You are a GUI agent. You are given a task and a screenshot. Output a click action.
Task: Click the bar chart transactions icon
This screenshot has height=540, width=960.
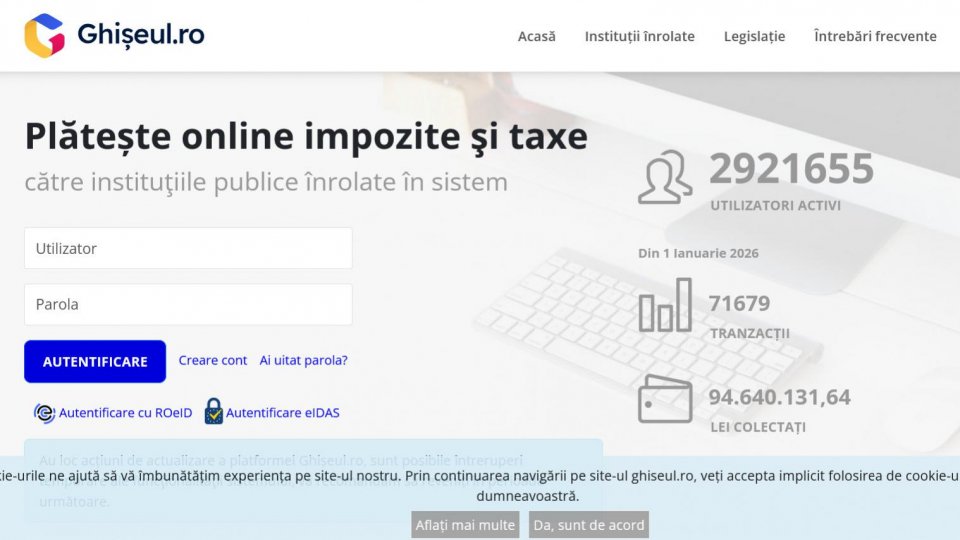coord(665,305)
